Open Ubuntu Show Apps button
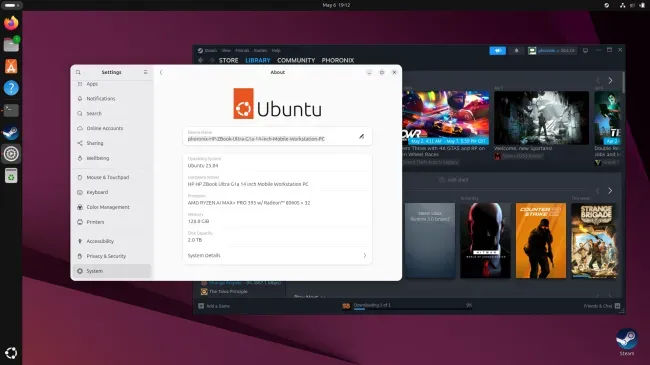The height and width of the screenshot is (365, 650). [x=11, y=353]
